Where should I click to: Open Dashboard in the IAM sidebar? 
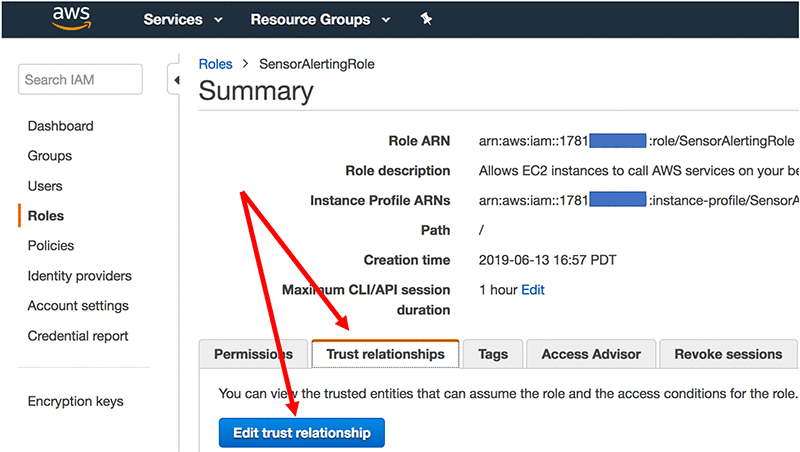tap(61, 126)
